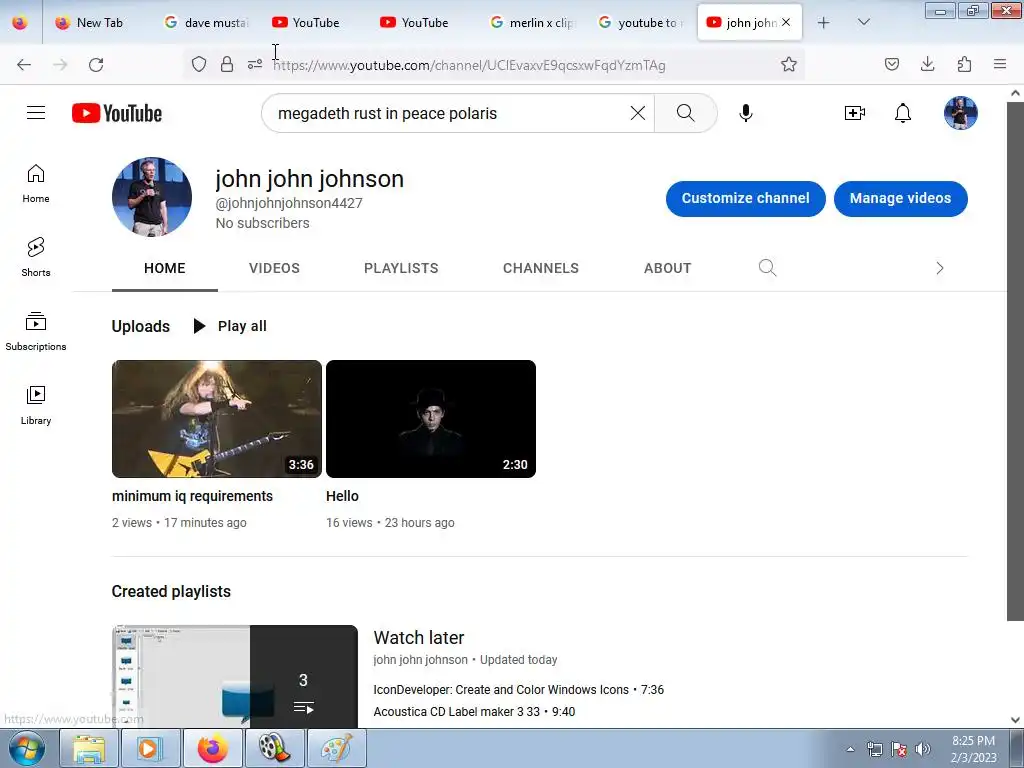1024x768 pixels.
Task: Open the tracking protection shield icon
Action: 199,64
